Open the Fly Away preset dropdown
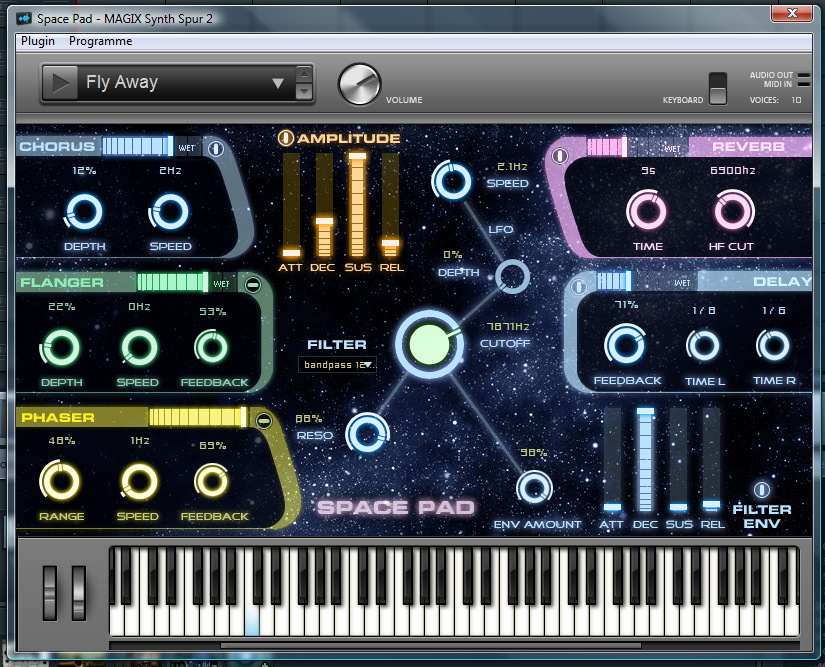Screen dimensions: 825x667 278,83
